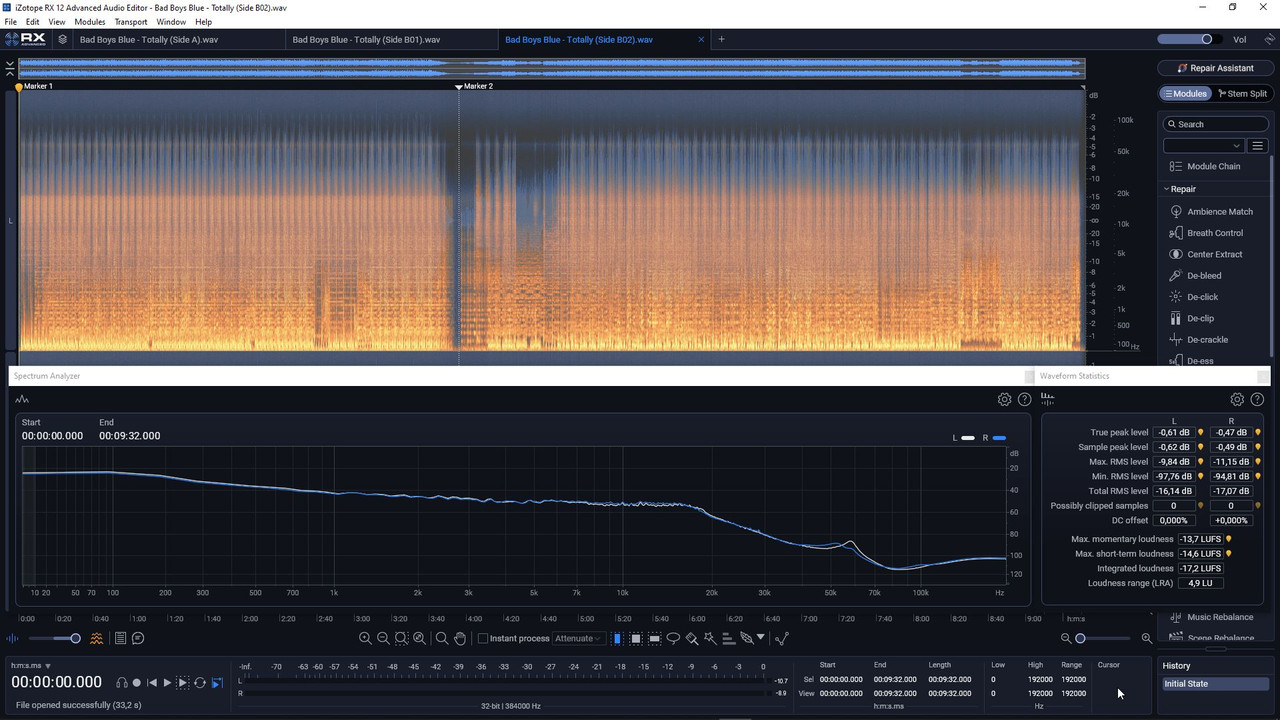Screen dimensions: 1280x720
Task: Collapse the Repair module category
Action: [1180, 189]
